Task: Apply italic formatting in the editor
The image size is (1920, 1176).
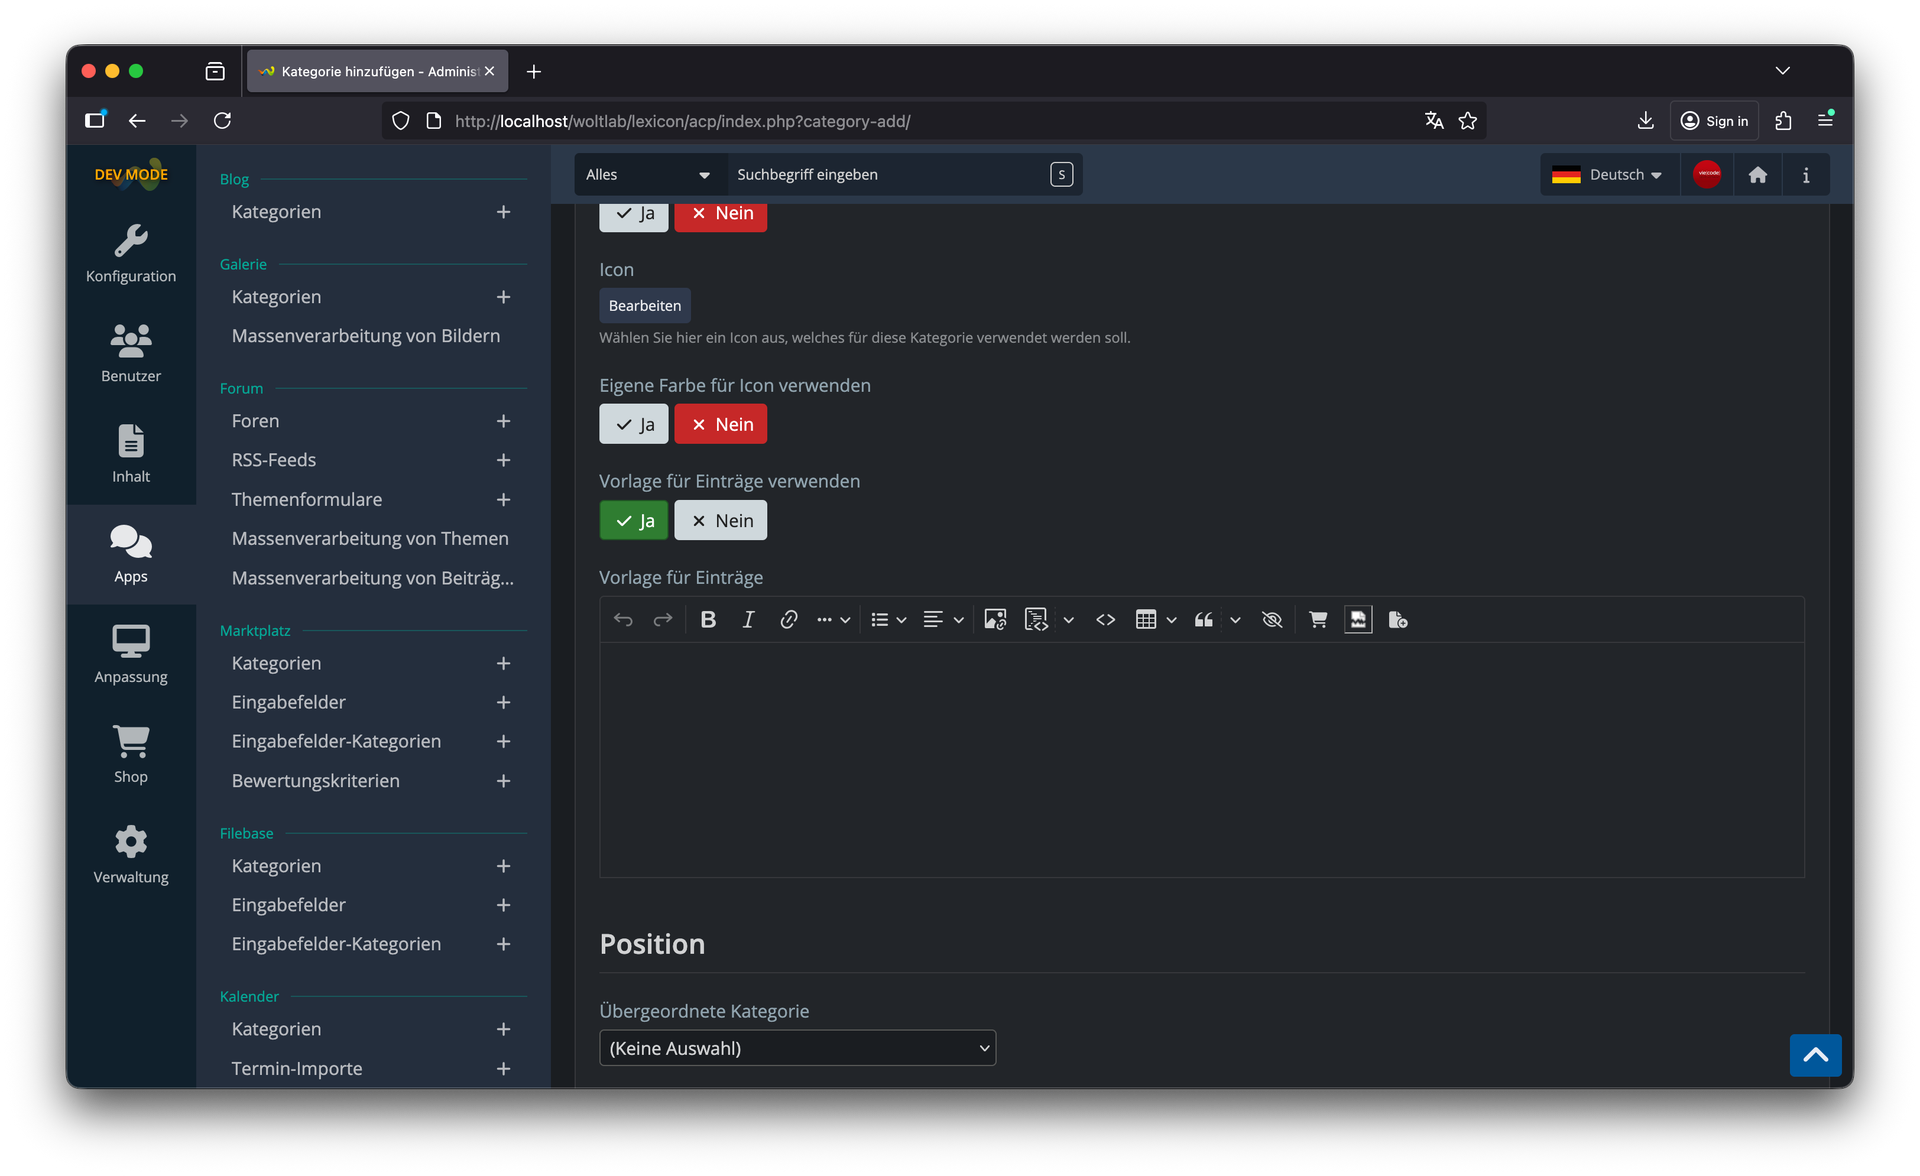Action: coord(748,620)
